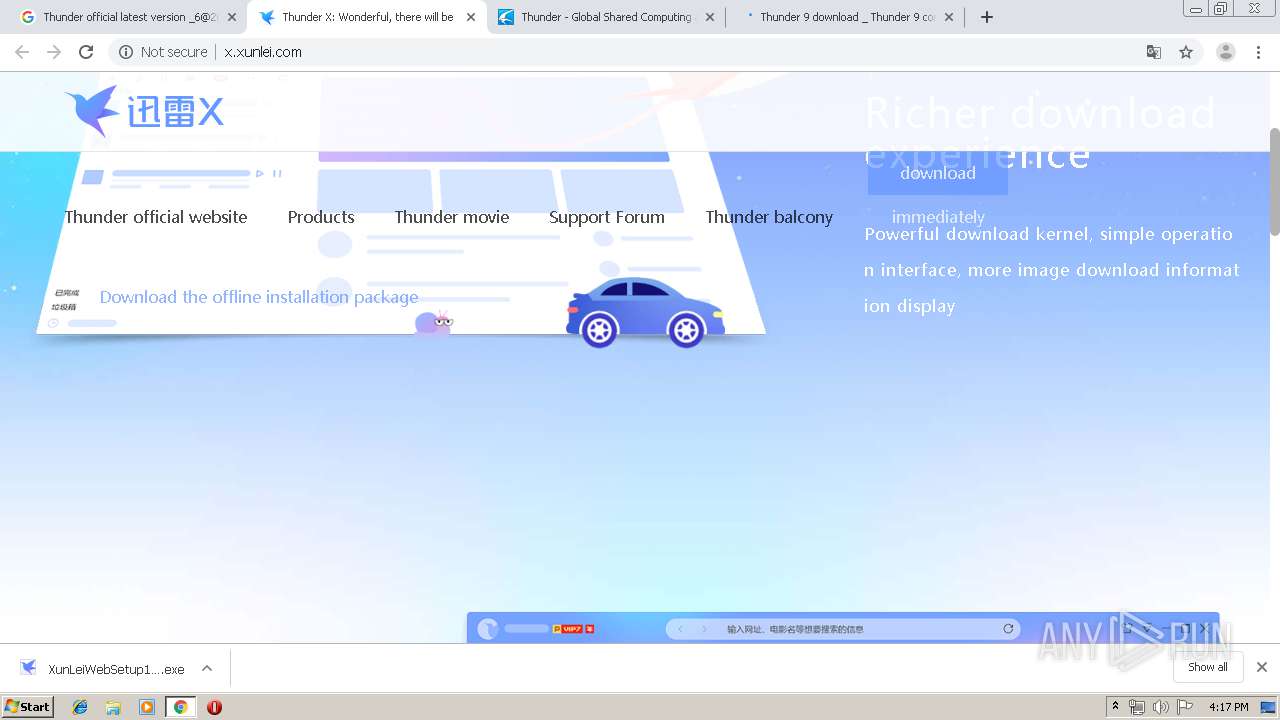Click the volume speaker tray icon
This screenshot has height=720, width=1280.
1161,707
